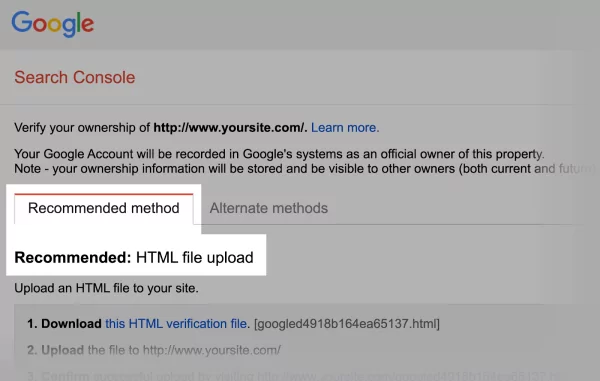Click the bold Recommended: label
Viewport: 600px width, 381px height.
point(73,257)
